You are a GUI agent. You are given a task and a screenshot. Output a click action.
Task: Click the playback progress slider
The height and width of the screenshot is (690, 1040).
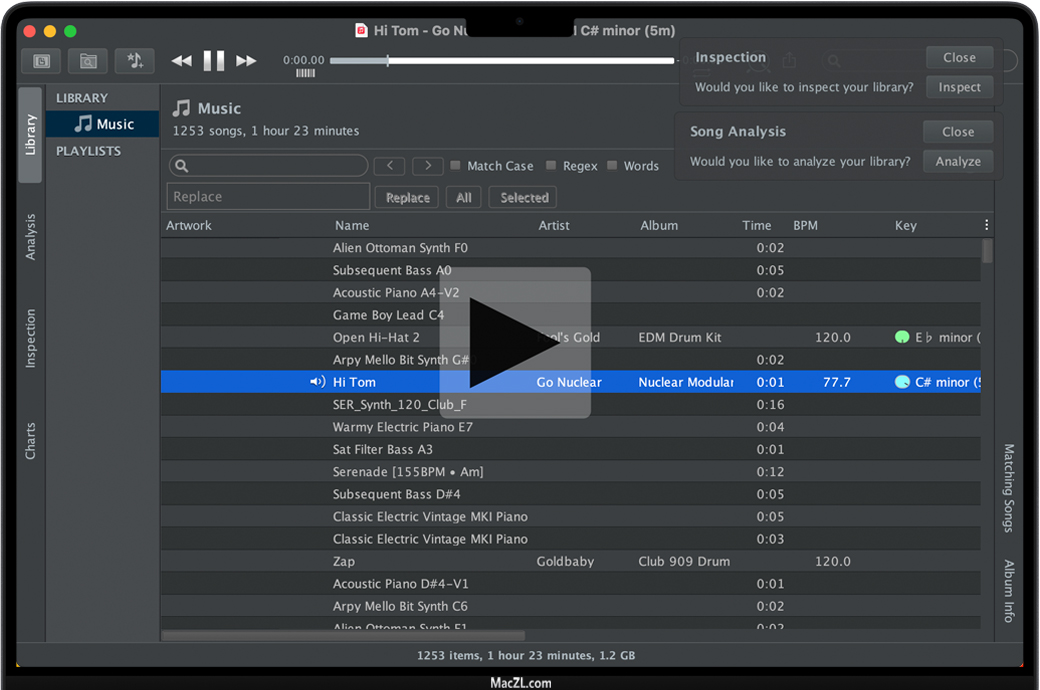502,61
